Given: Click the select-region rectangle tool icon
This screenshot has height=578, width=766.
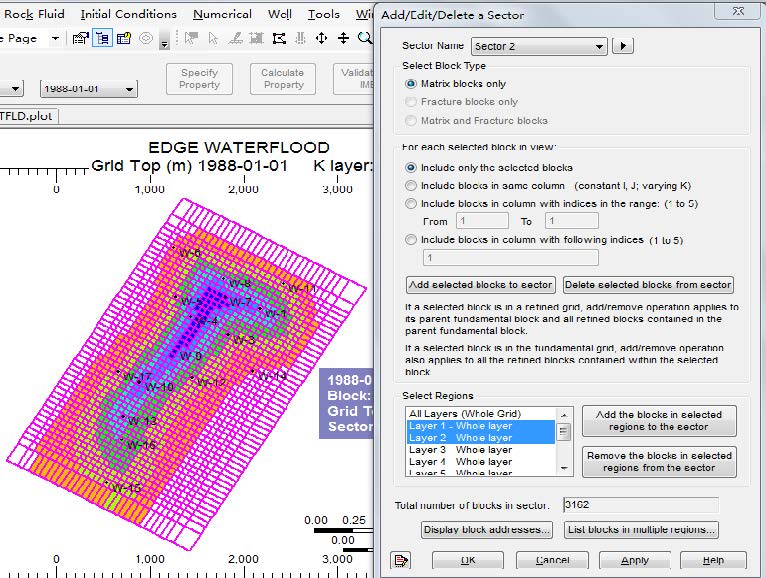Looking at the screenshot, I should (x=278, y=38).
